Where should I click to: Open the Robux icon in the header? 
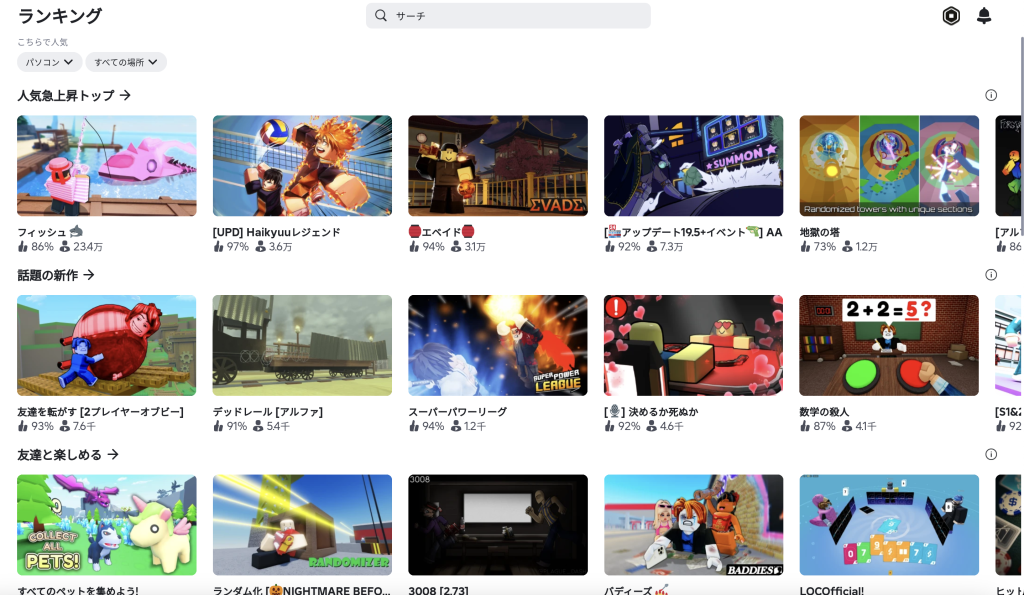pyautogui.click(x=951, y=16)
